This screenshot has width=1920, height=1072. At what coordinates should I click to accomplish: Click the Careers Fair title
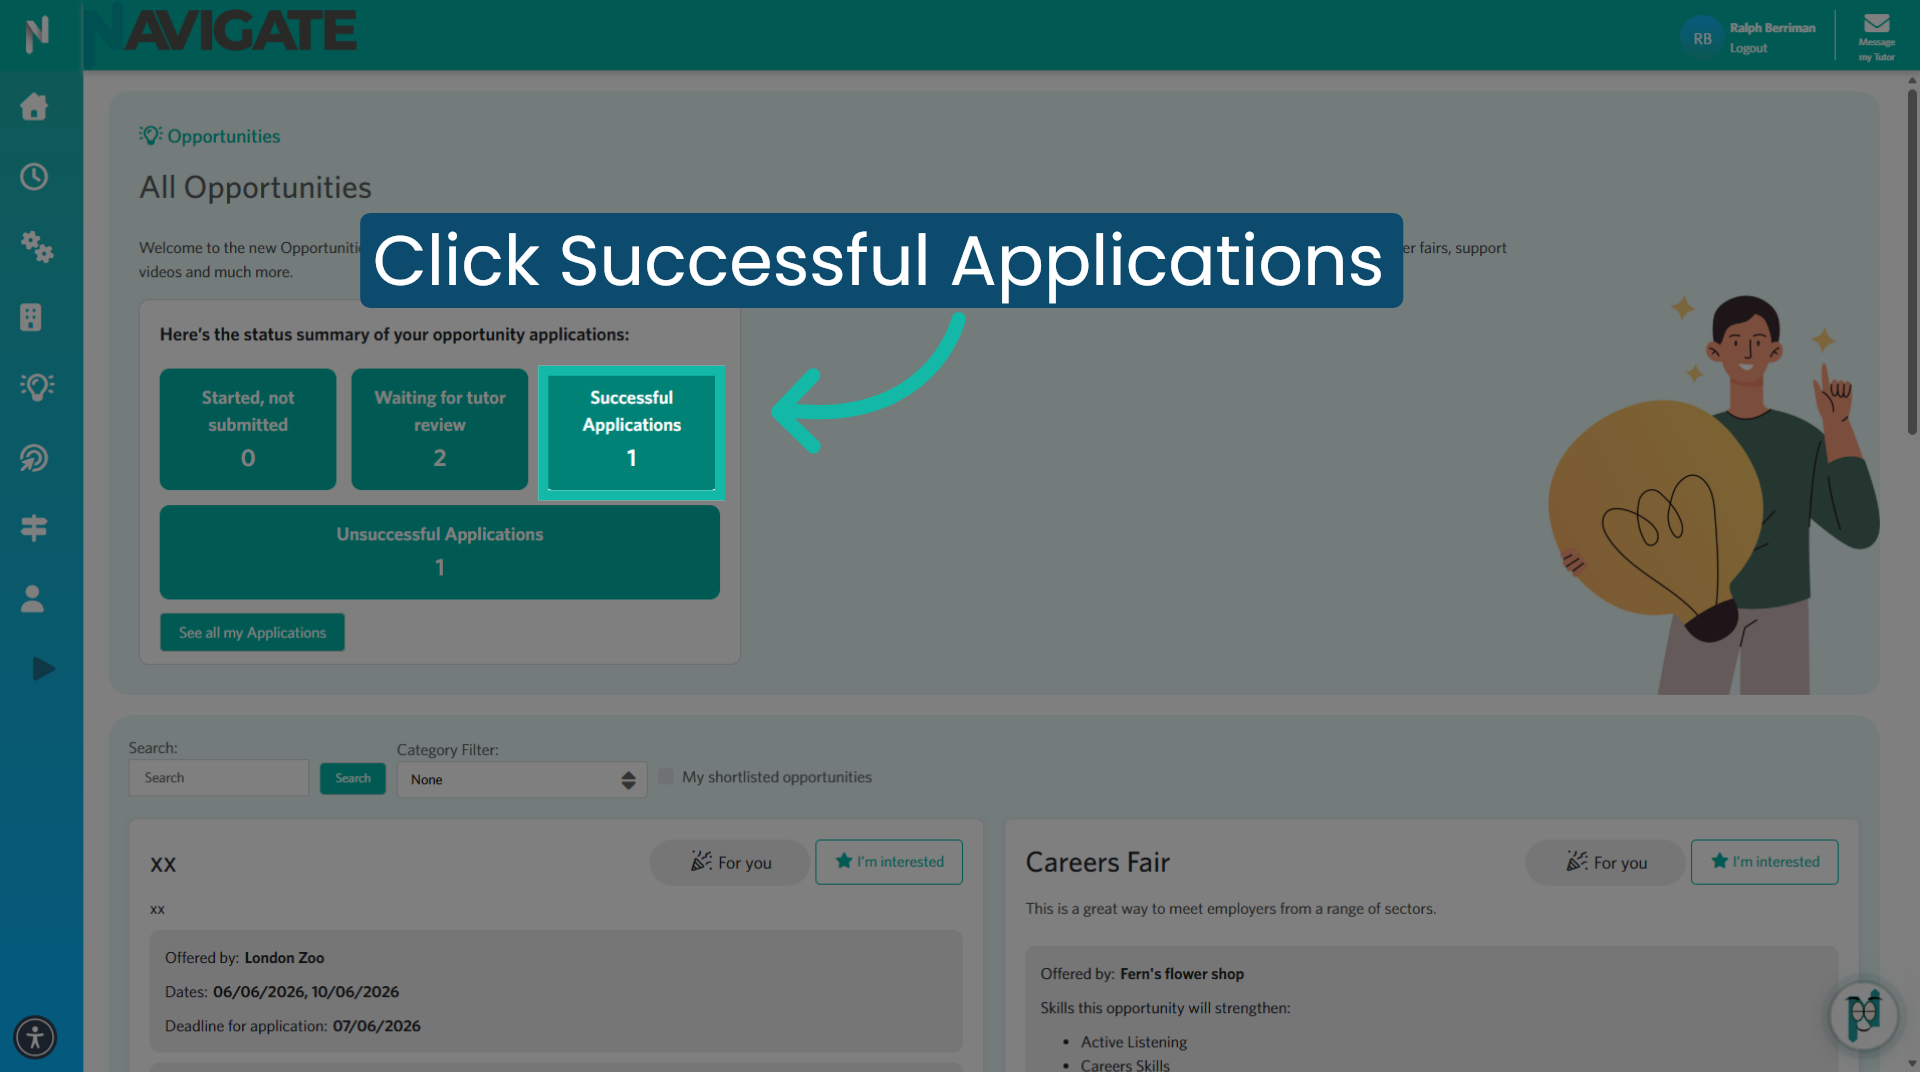pos(1097,862)
